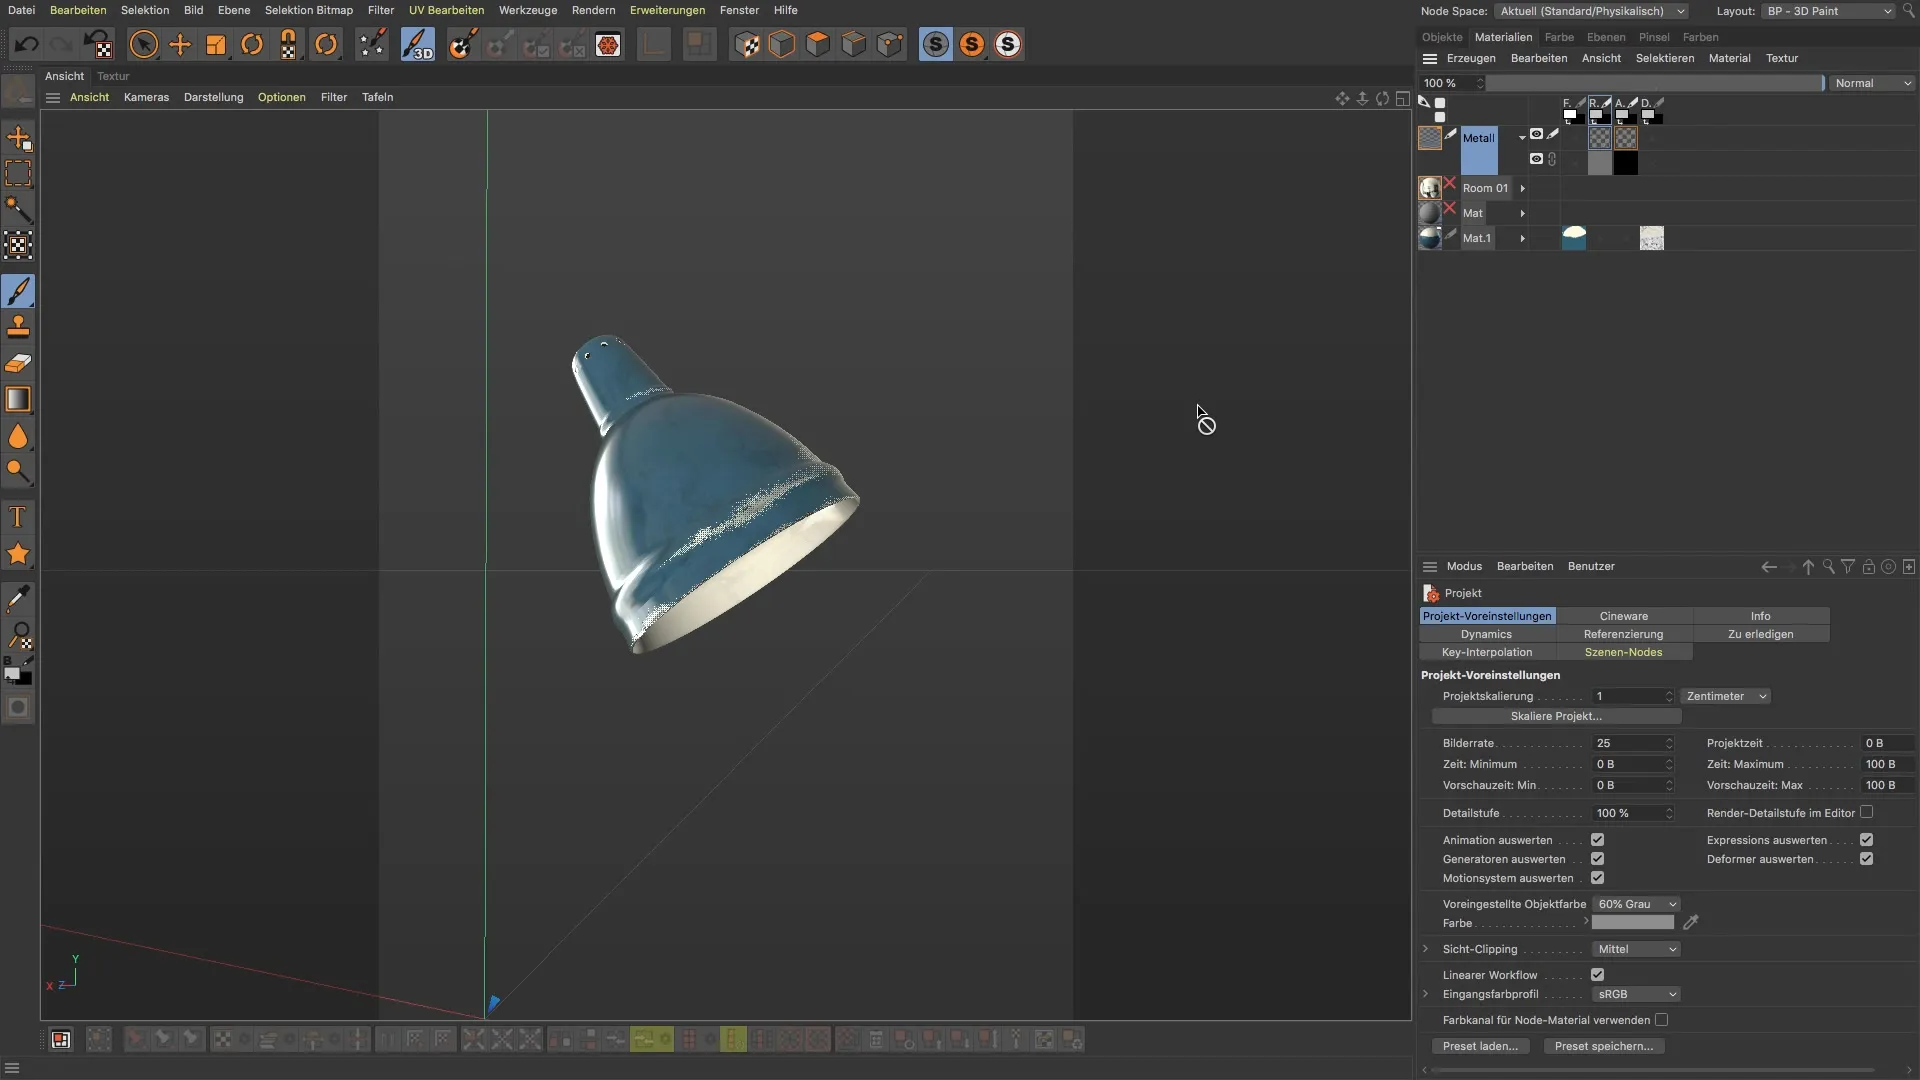Uncheck the Deformer auswerten checkbox

(1866, 859)
